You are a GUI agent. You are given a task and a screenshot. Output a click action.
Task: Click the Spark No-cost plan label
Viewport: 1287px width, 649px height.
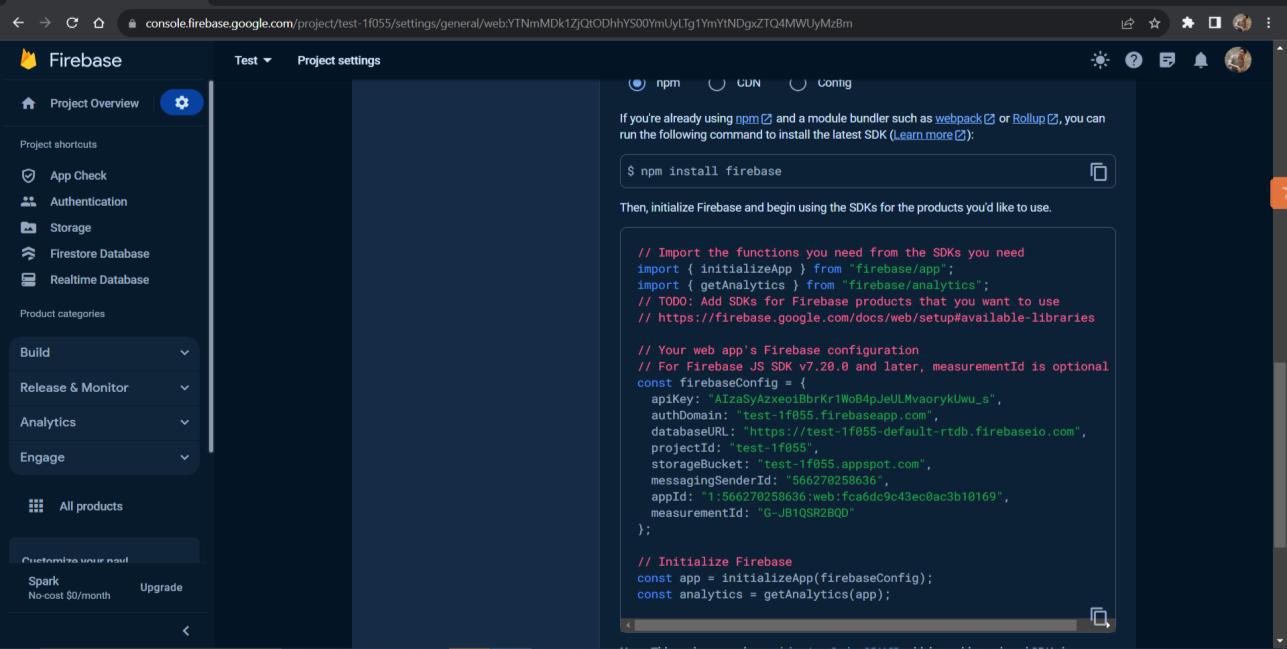(x=69, y=588)
